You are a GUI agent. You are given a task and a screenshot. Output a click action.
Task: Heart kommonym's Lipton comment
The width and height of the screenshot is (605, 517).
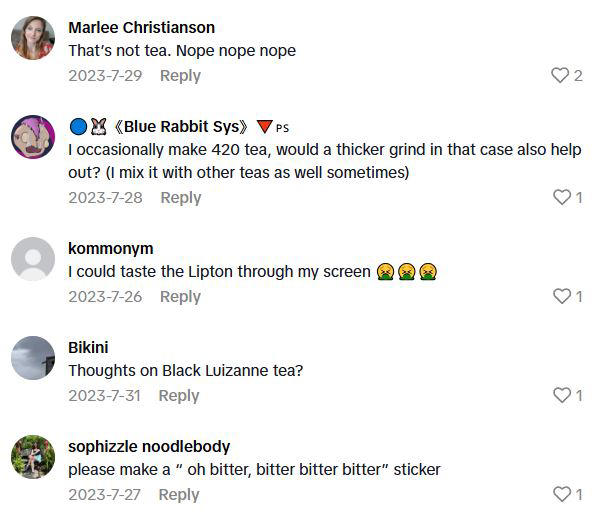tap(561, 297)
